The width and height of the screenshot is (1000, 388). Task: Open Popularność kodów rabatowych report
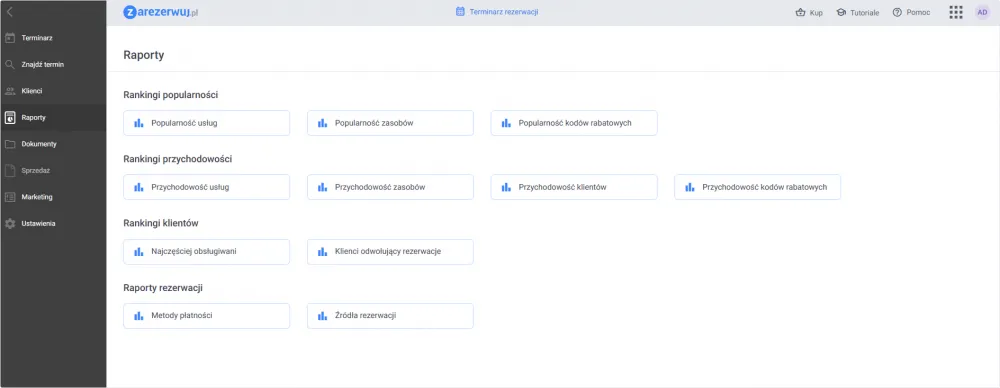coord(574,123)
